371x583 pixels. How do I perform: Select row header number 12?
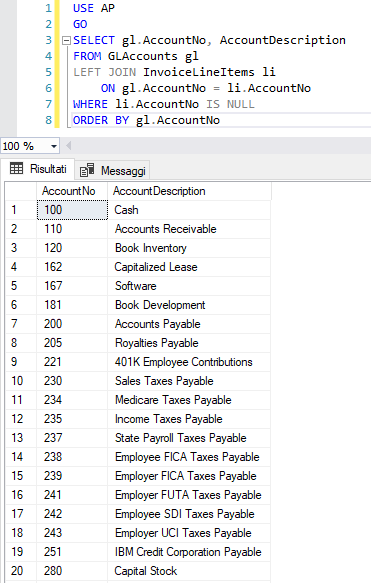[x=21, y=419]
